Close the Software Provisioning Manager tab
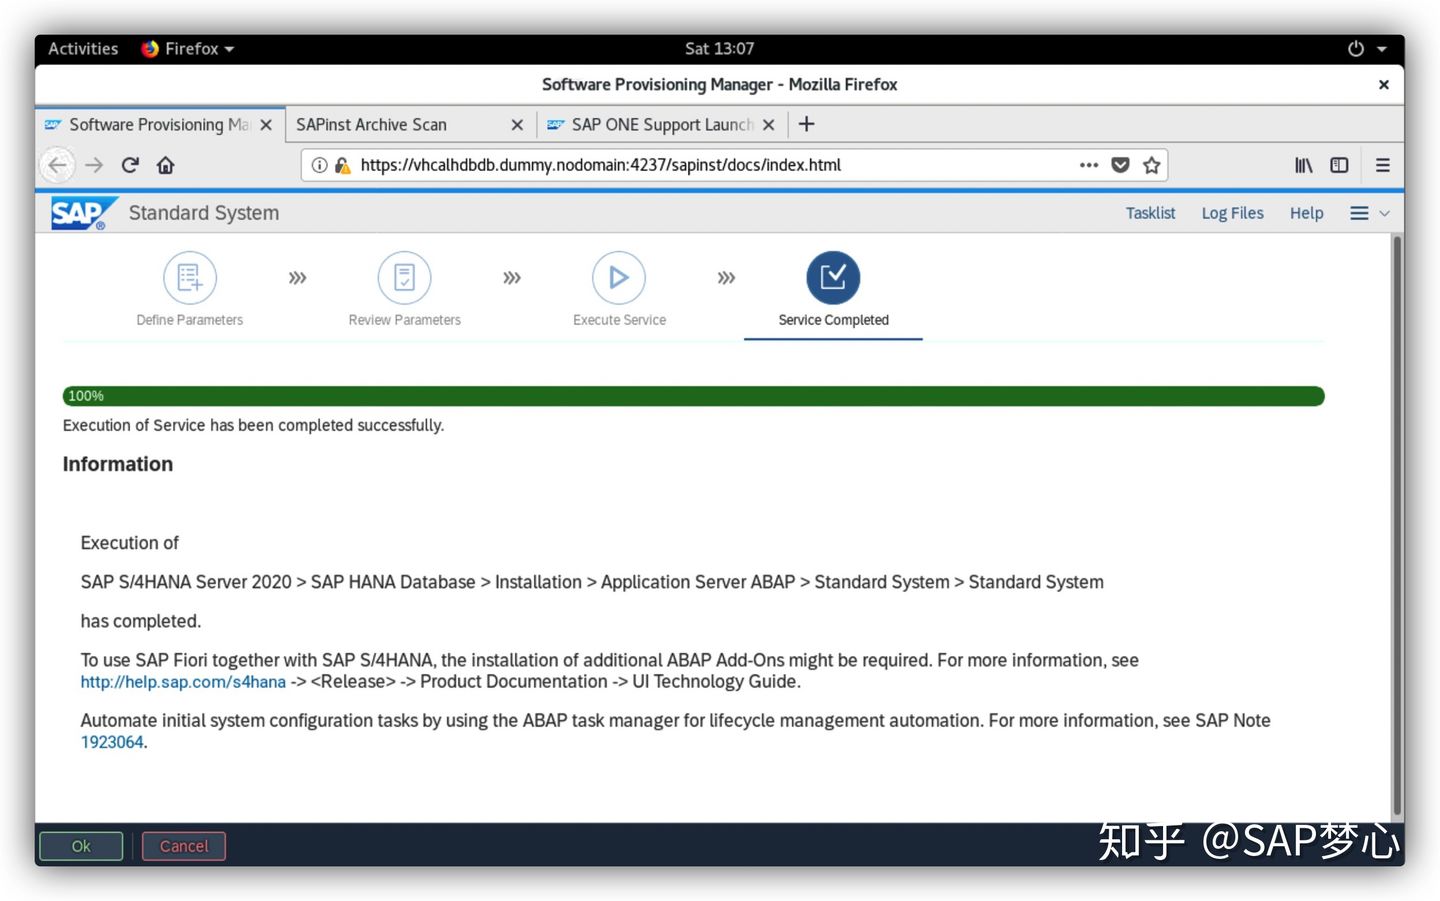The height and width of the screenshot is (901, 1440). (x=266, y=125)
